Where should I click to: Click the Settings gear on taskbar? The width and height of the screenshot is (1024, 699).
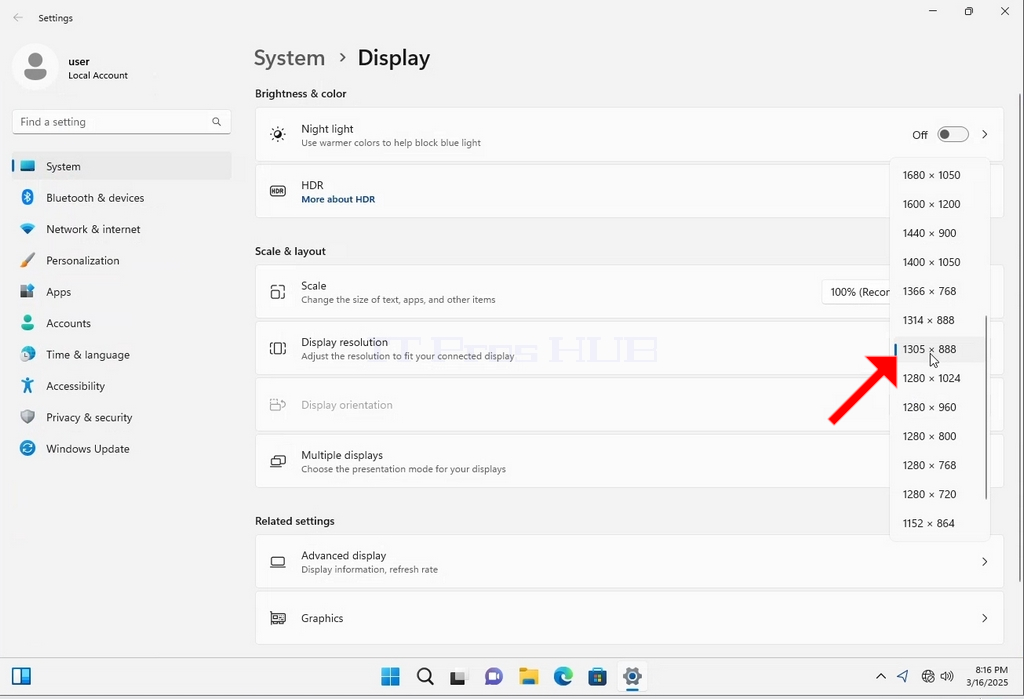(x=632, y=677)
